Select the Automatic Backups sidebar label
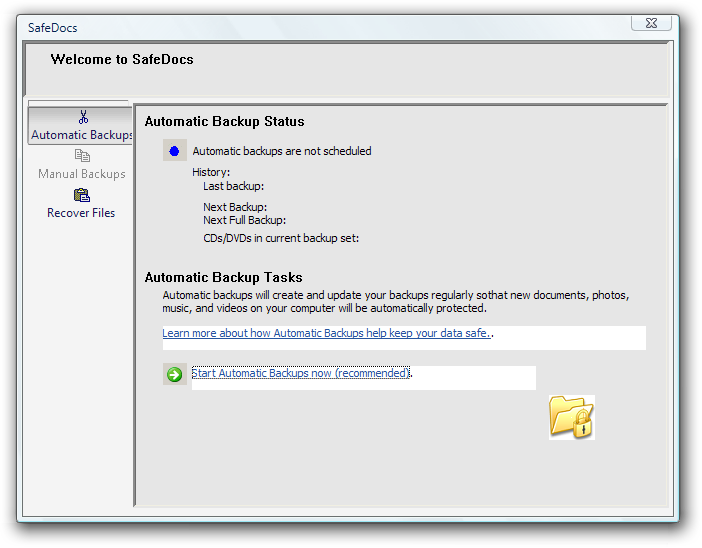This screenshot has height=548, width=702. 81,135
